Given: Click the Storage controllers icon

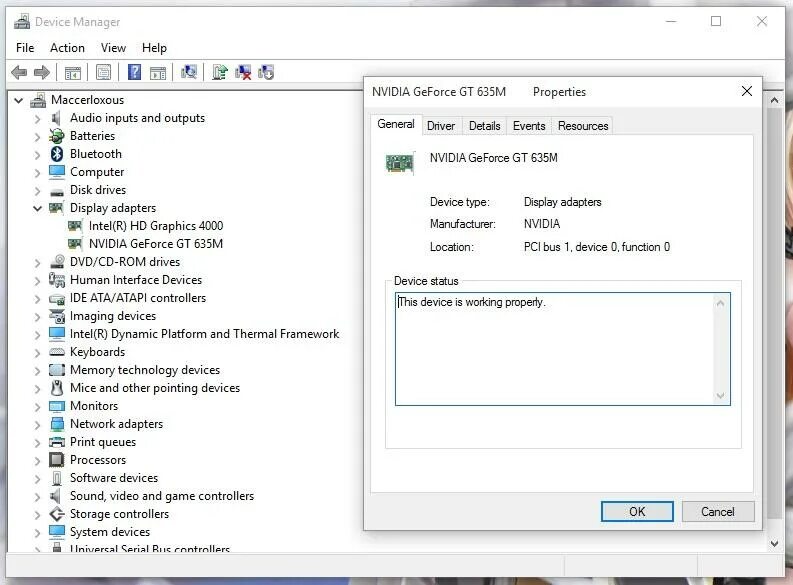Looking at the screenshot, I should (x=57, y=514).
